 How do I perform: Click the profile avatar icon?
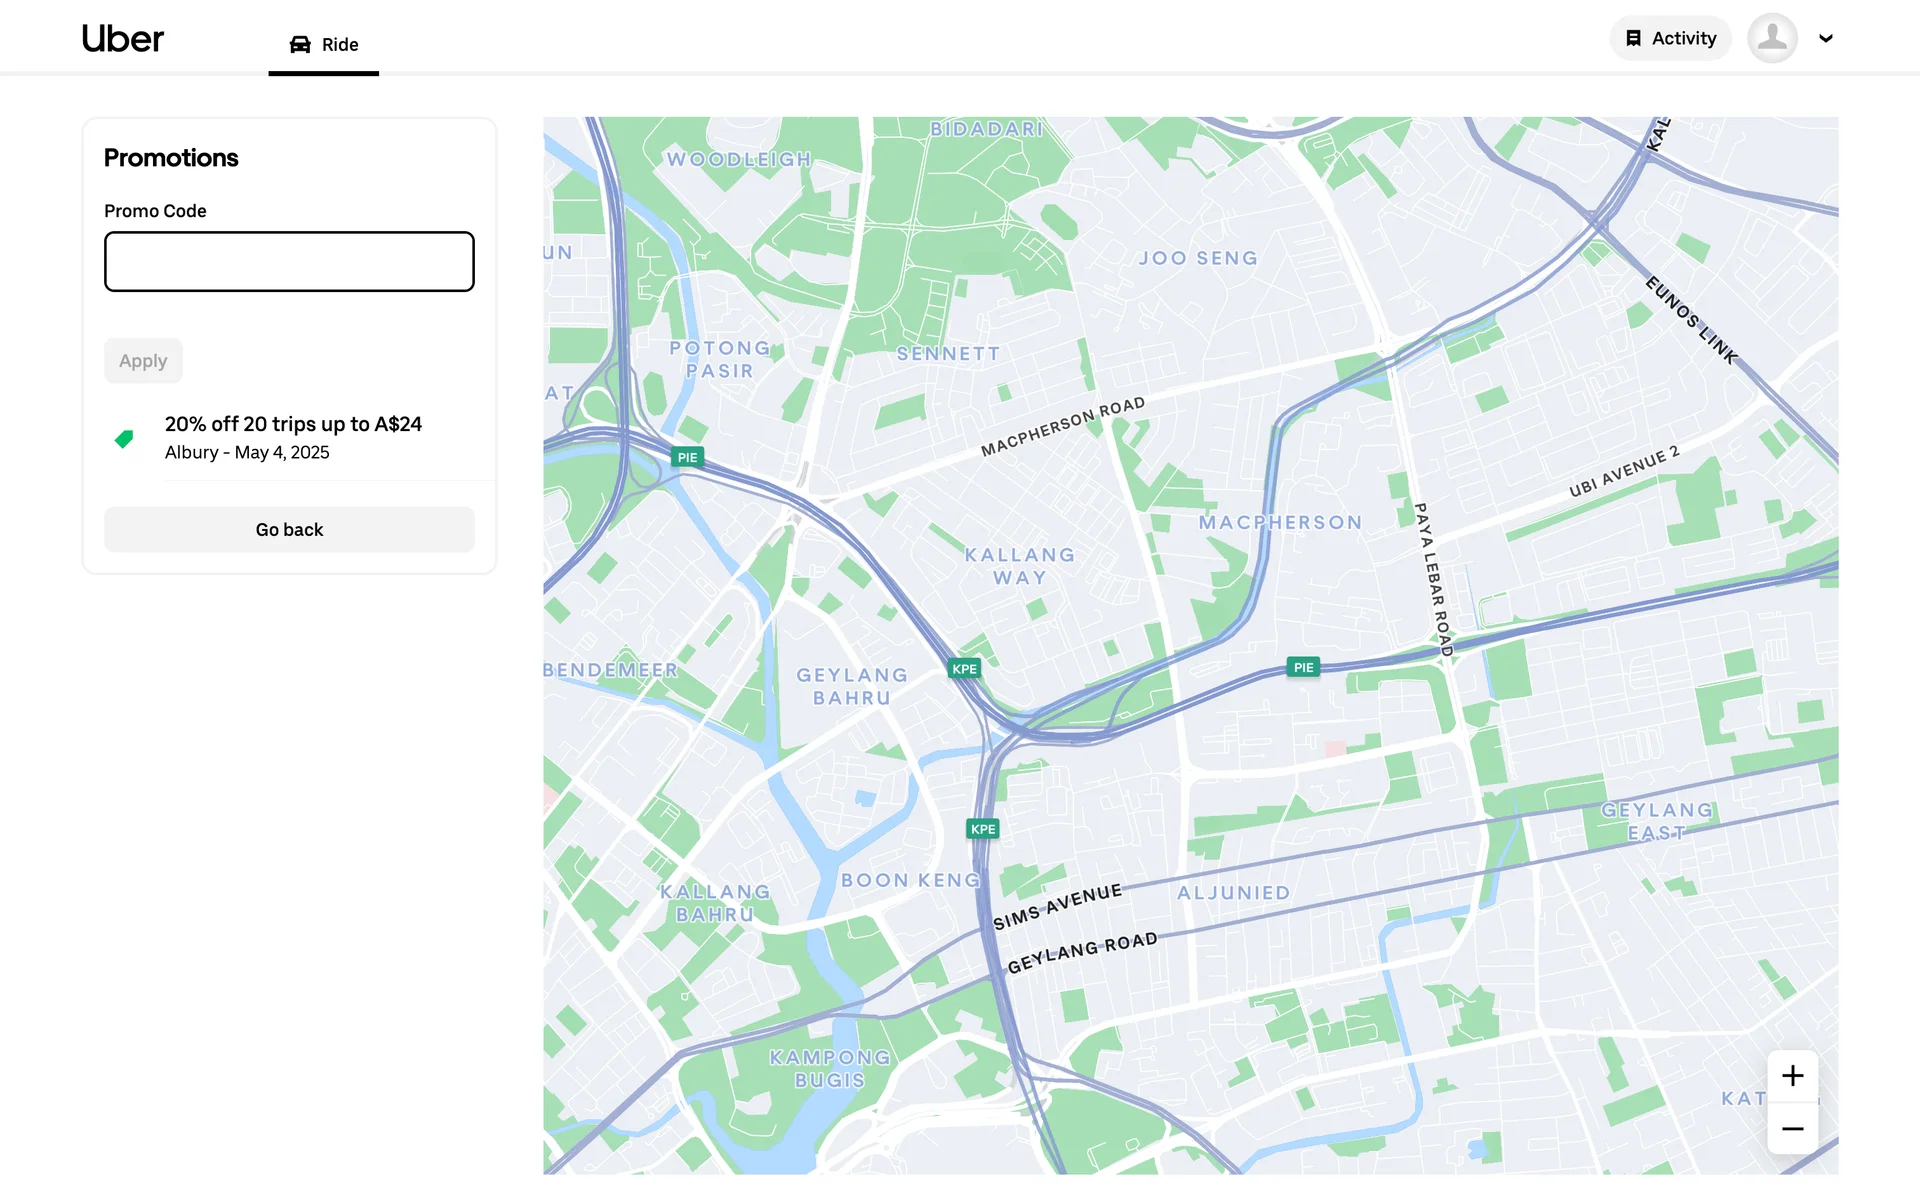pos(1772,38)
